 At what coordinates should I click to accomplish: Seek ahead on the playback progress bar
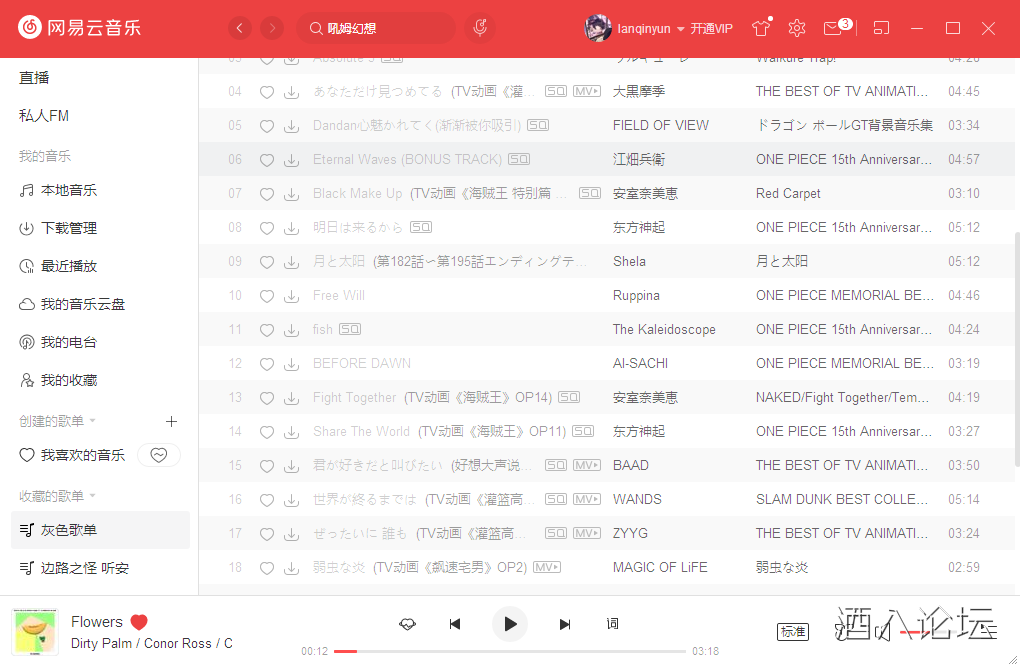pyautogui.click(x=500, y=650)
